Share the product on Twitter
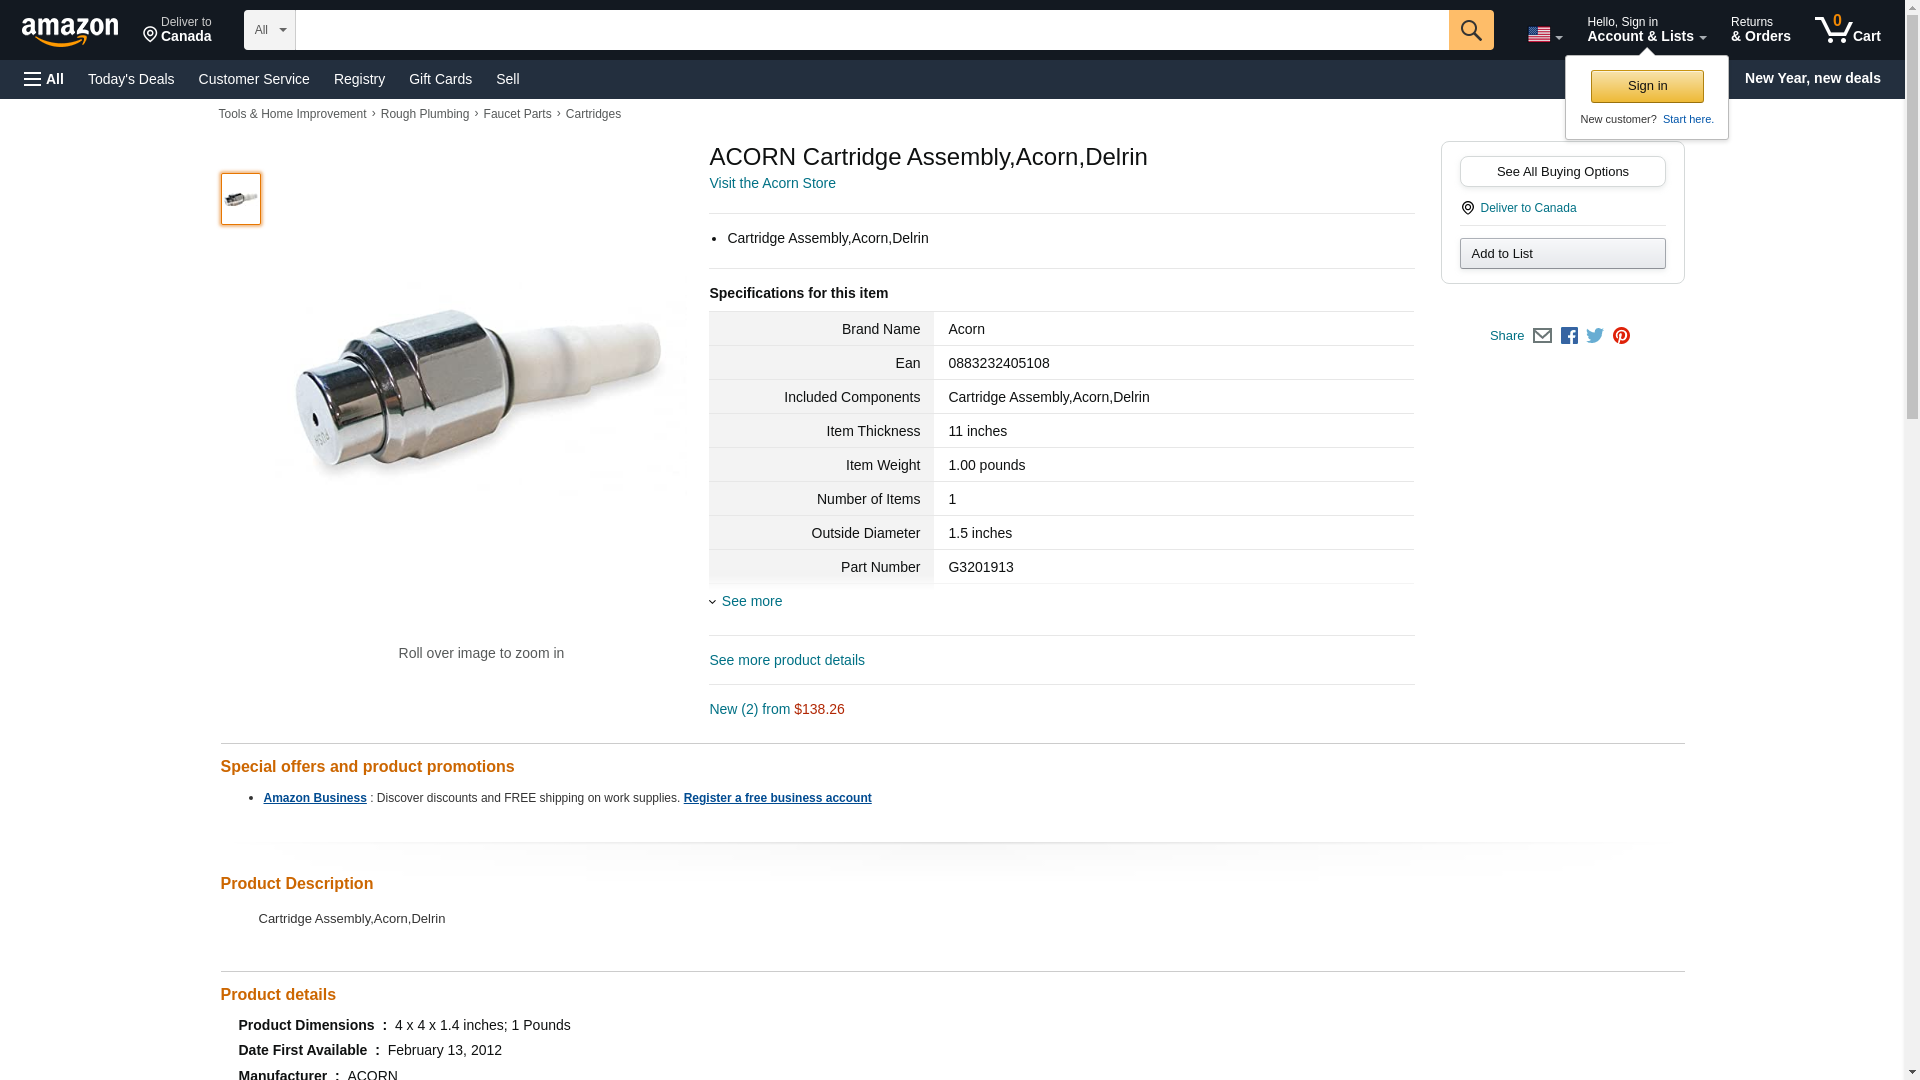The height and width of the screenshot is (1080, 1920). [1595, 336]
